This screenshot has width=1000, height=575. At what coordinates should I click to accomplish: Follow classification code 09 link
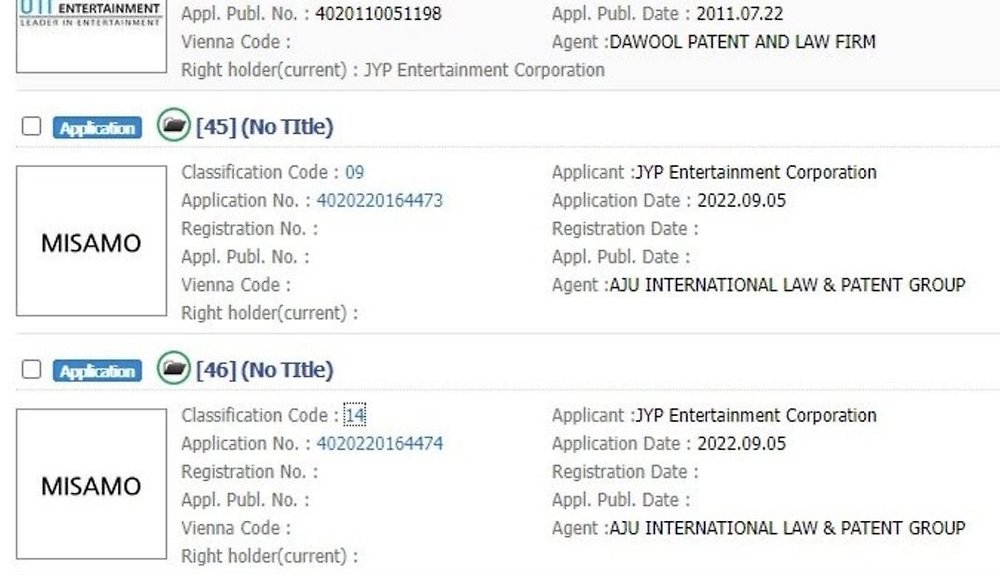tap(355, 172)
